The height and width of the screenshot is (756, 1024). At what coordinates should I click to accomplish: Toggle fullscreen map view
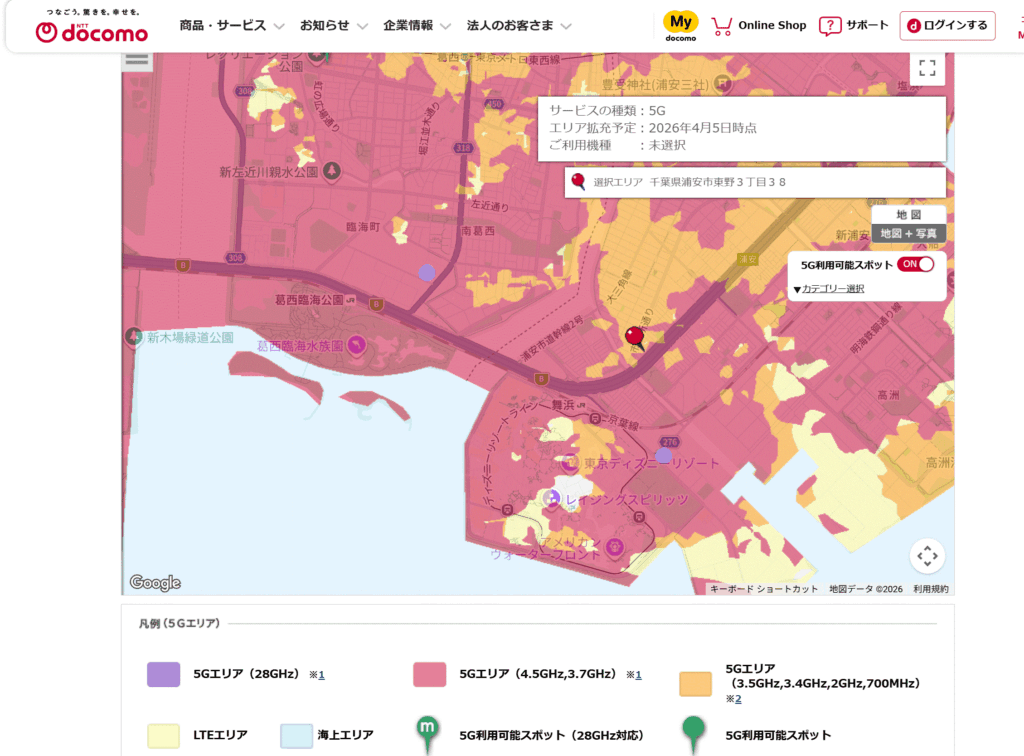[927, 68]
